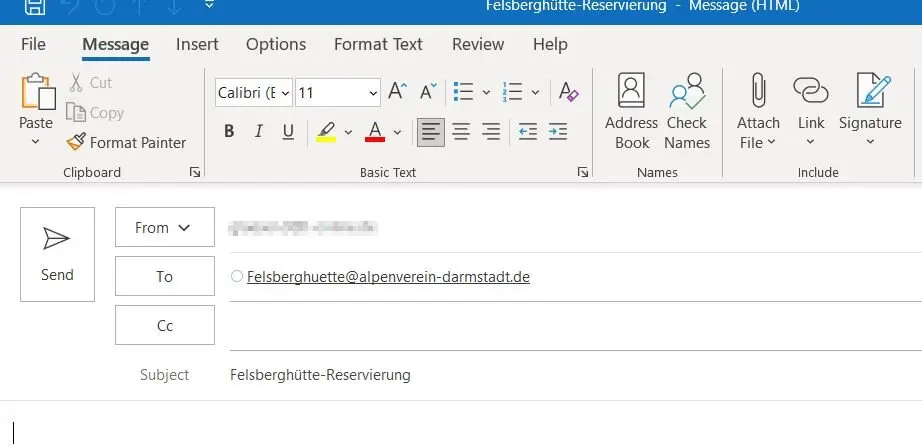The image size is (922, 446).
Task: Toggle Underline formatting
Action: pos(288,131)
